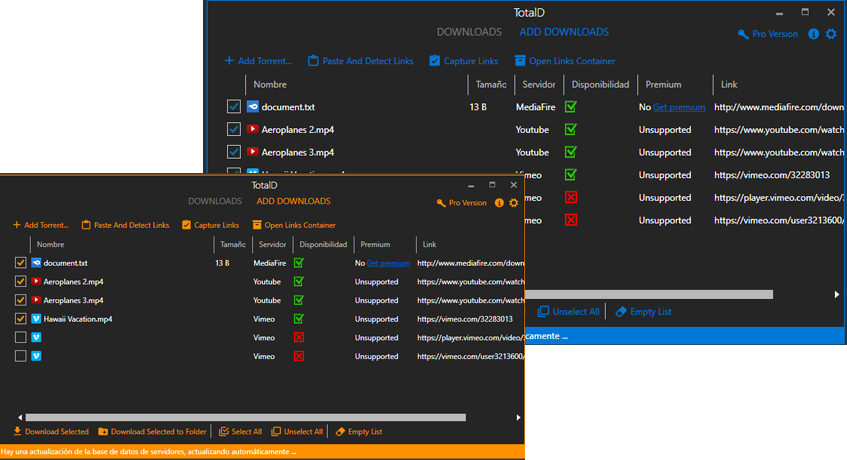Click MediaFire icon beside document.txt, blue window

252,107
